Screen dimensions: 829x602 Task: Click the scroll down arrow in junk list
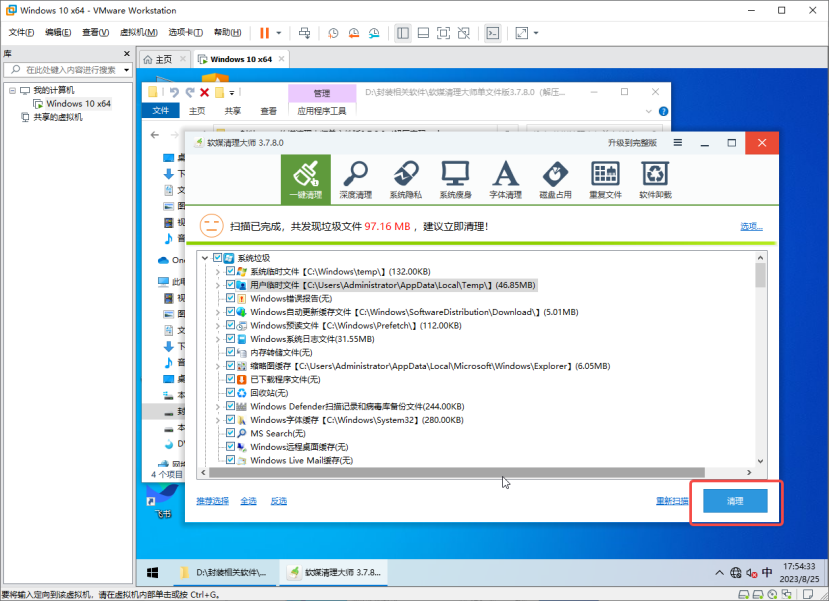click(760, 461)
